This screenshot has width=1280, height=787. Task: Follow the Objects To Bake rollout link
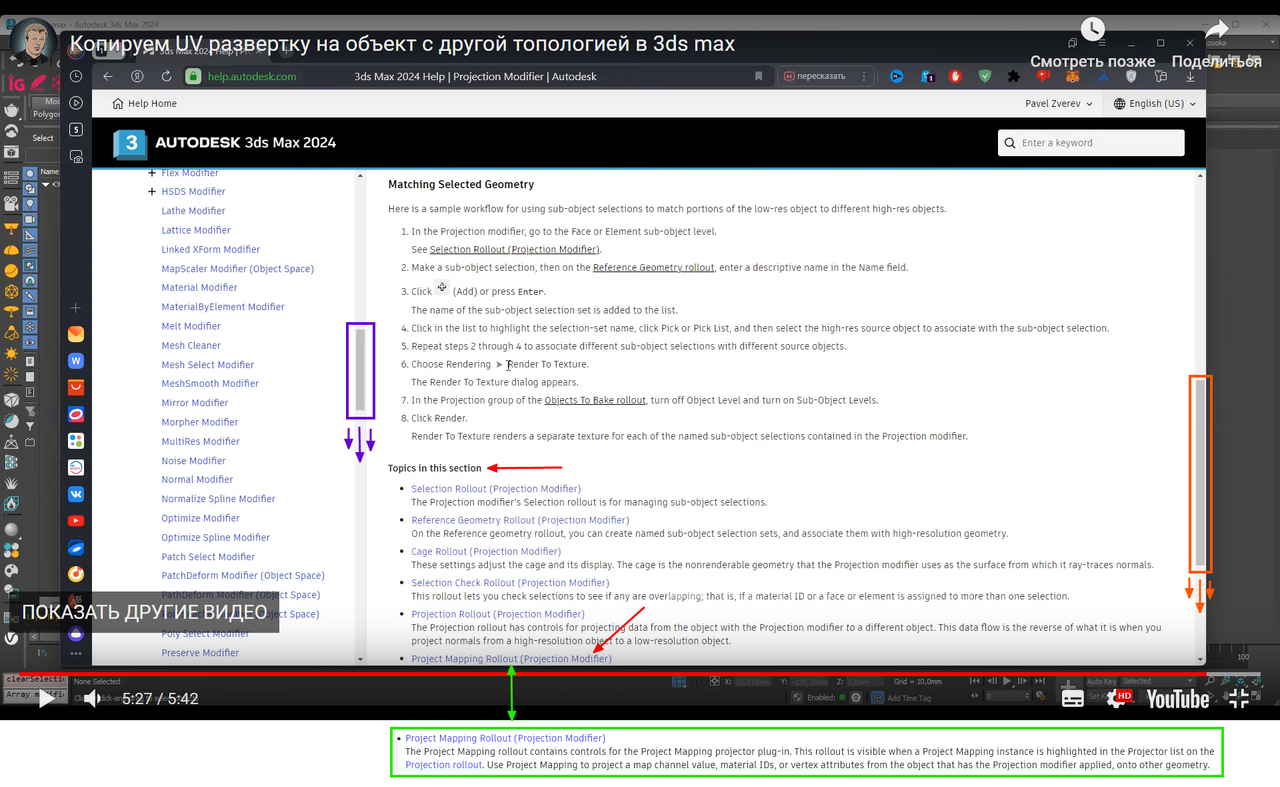[595, 400]
